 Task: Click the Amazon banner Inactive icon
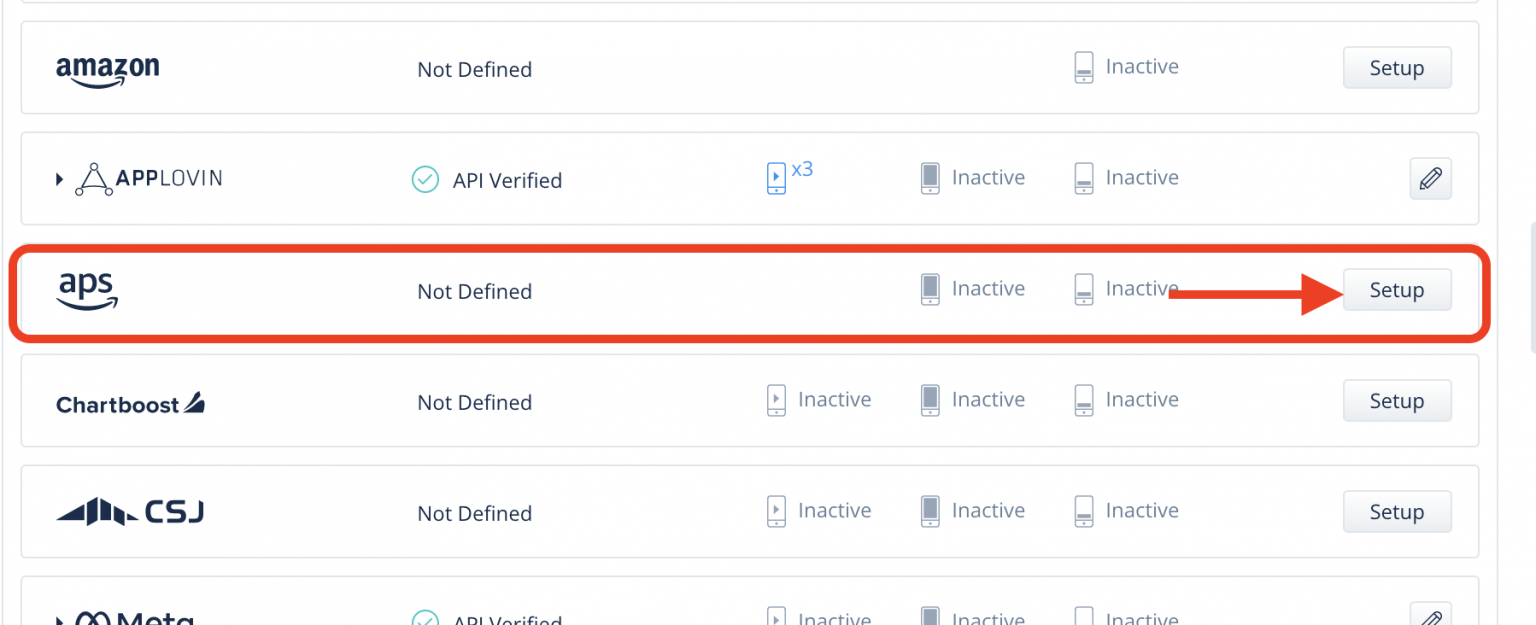coord(1083,68)
